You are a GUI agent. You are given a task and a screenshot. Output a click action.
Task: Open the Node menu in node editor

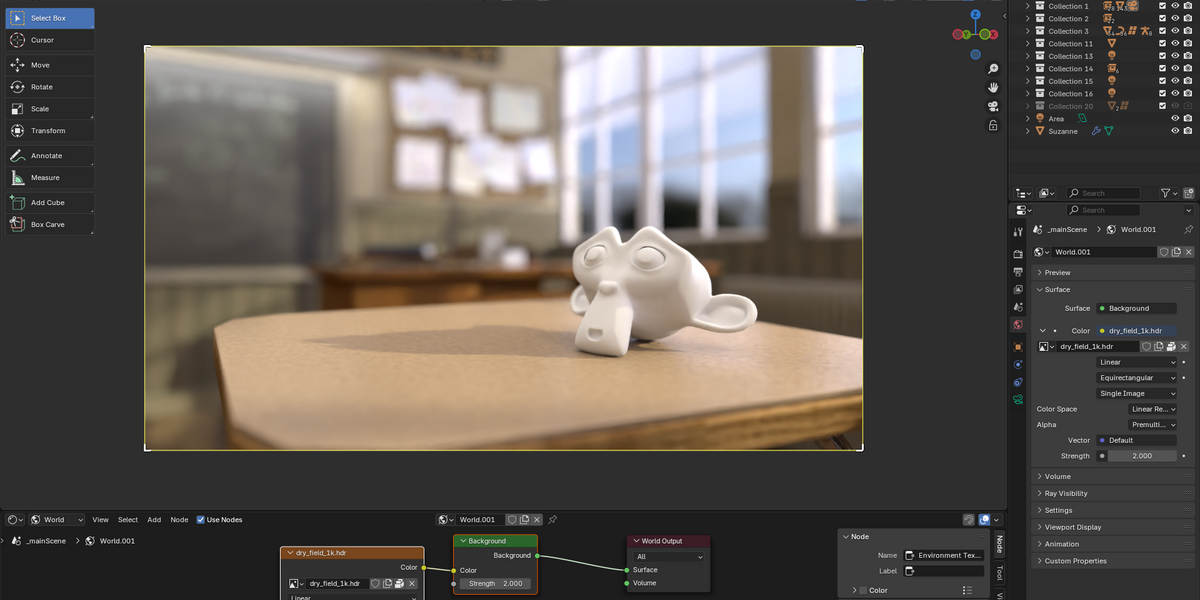coord(179,520)
